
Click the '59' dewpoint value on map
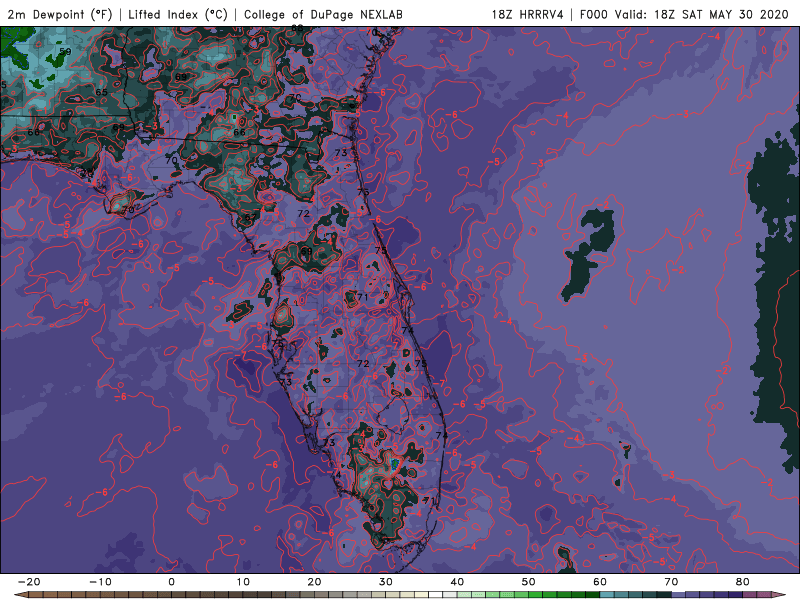pyautogui.click(x=65, y=52)
